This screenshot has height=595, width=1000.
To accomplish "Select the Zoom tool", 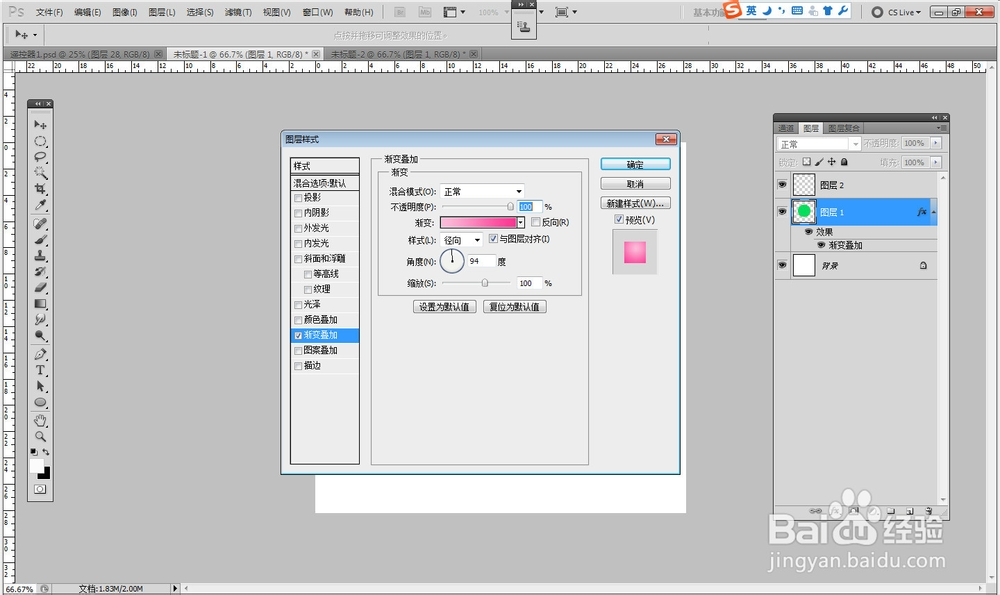I will coord(40,437).
